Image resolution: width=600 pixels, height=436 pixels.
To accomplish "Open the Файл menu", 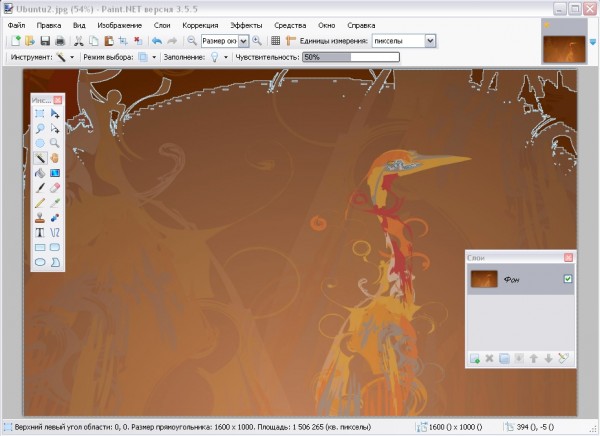I will (x=16, y=26).
